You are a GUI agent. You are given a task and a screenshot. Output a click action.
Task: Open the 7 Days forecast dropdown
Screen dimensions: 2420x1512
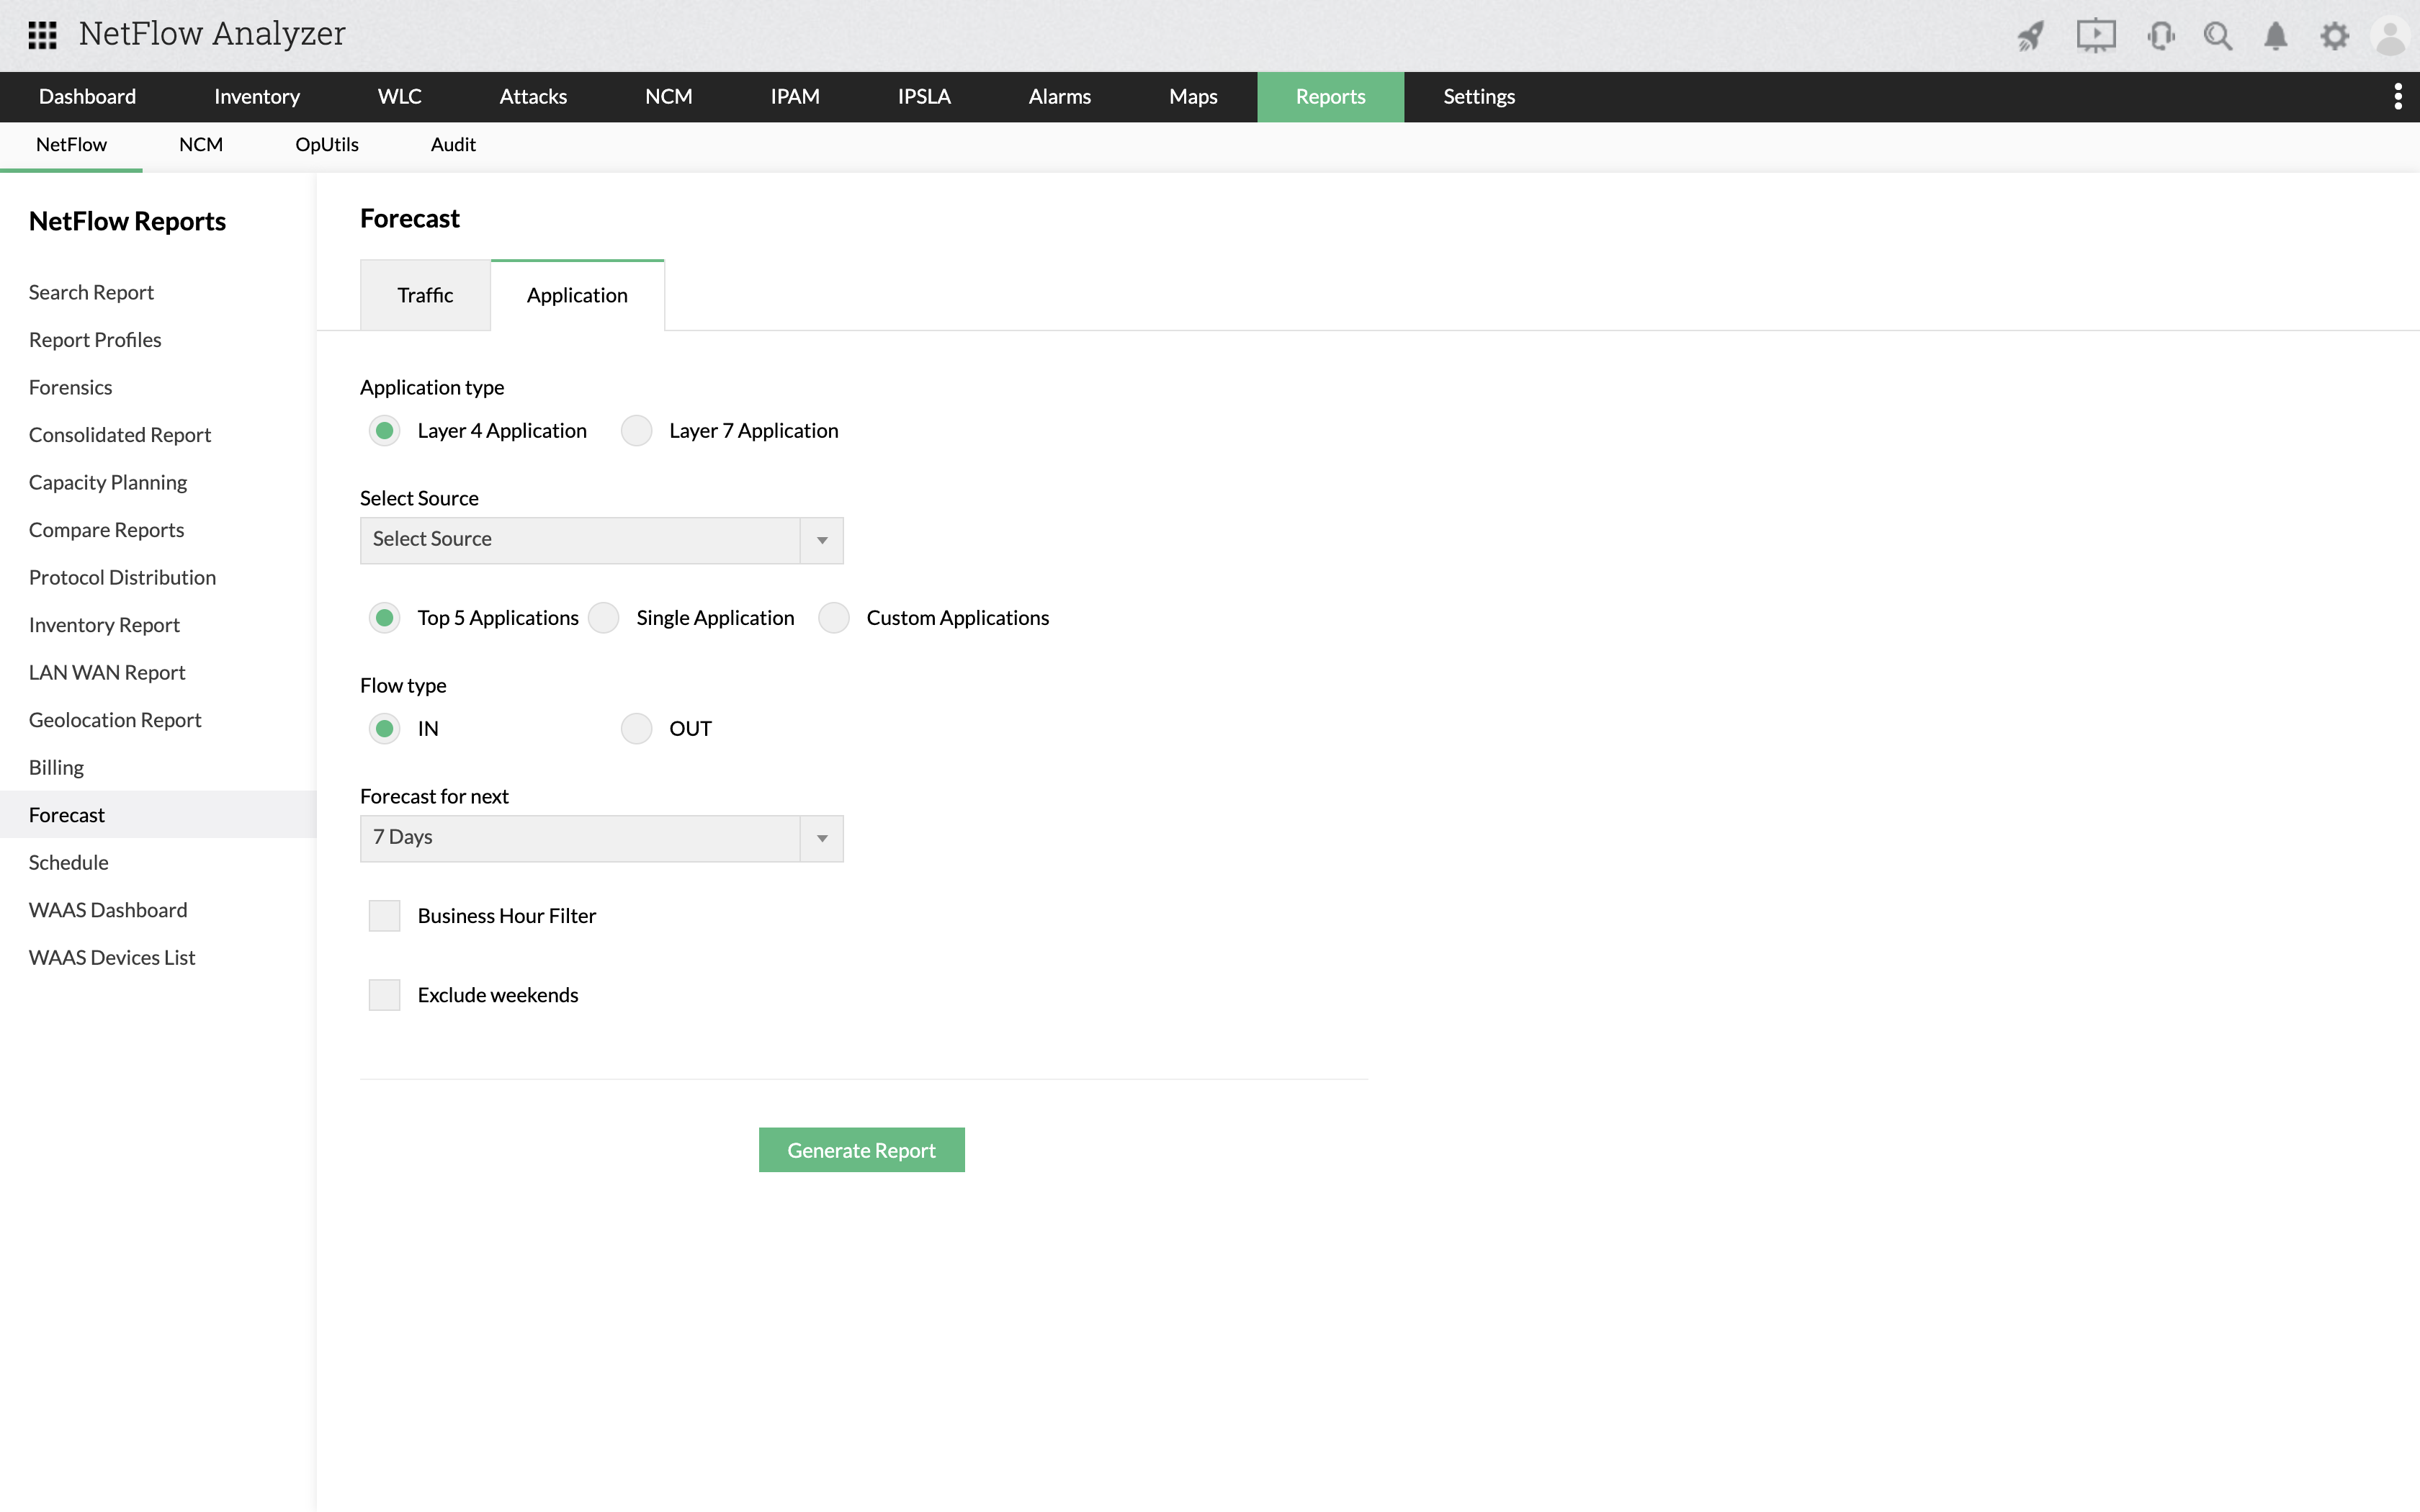tap(601, 838)
